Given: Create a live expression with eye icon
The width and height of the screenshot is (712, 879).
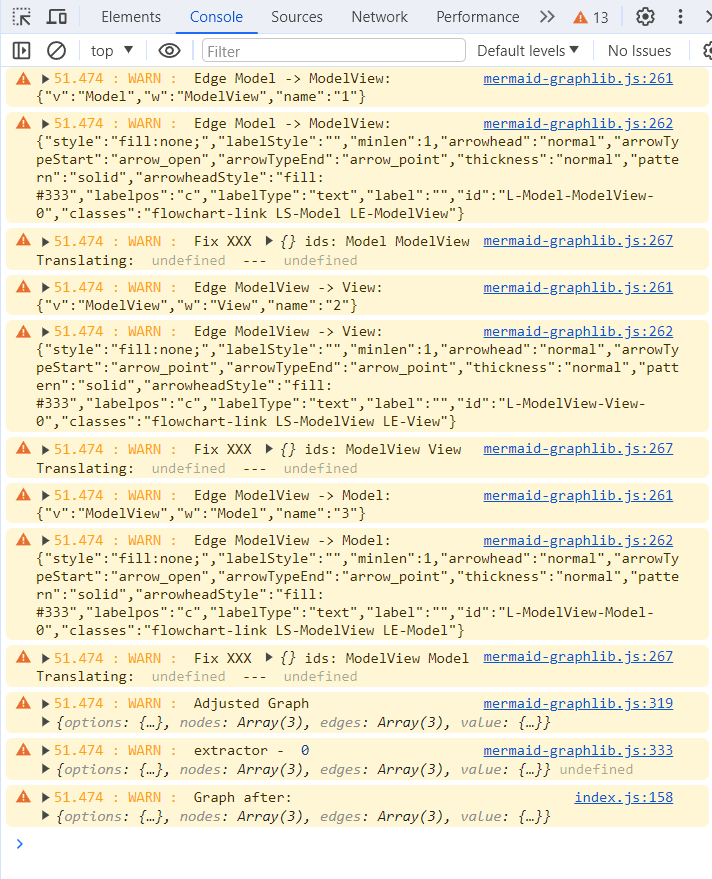Looking at the screenshot, I should [169, 51].
